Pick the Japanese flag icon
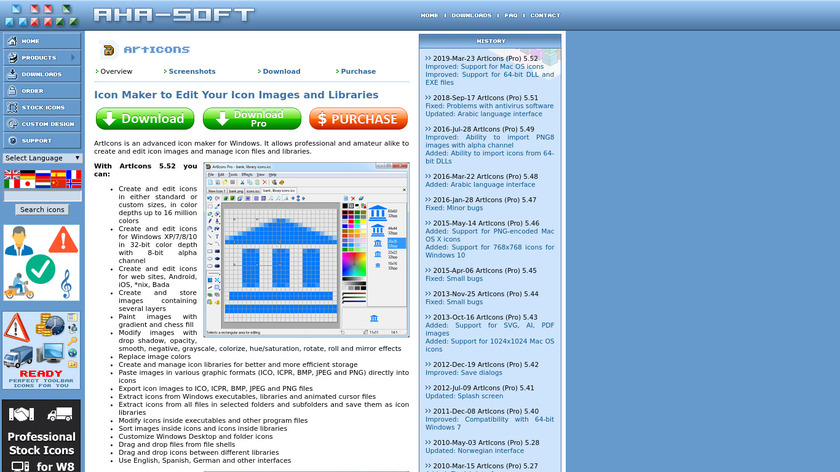Image resolution: width=840 pixels, height=472 pixels. (x=27, y=184)
